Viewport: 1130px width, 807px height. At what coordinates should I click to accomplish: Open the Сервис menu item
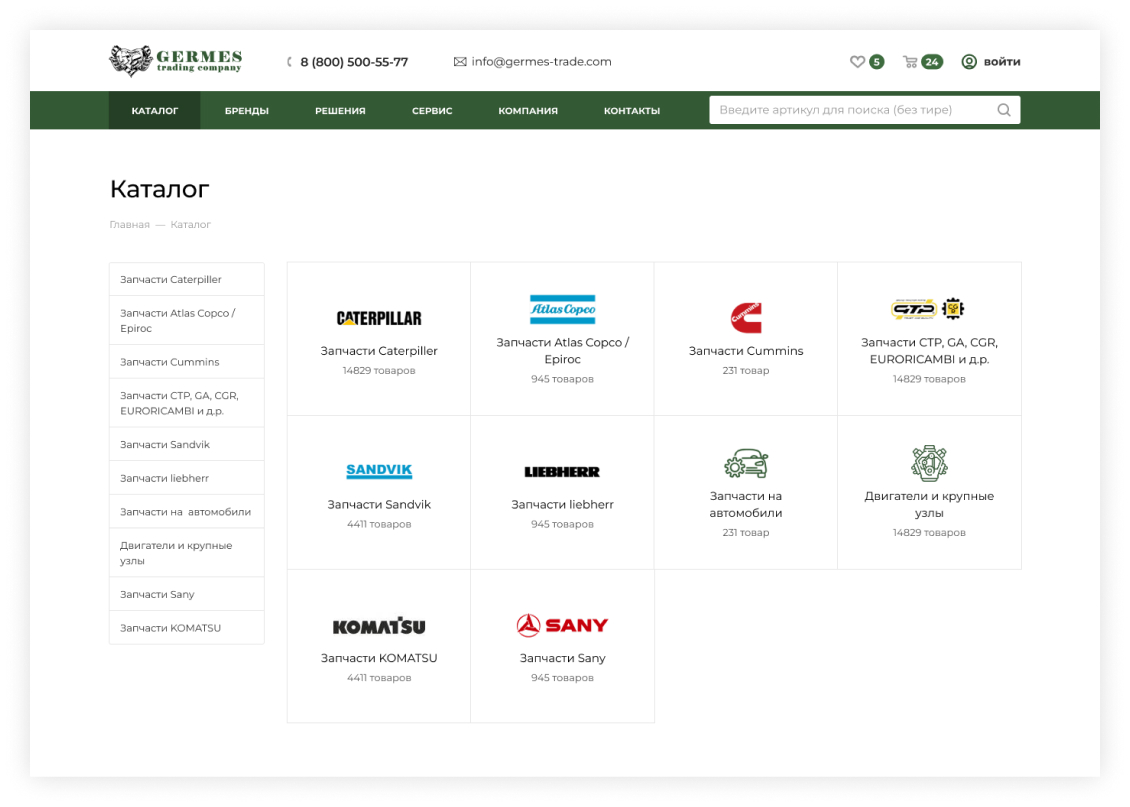(432, 110)
